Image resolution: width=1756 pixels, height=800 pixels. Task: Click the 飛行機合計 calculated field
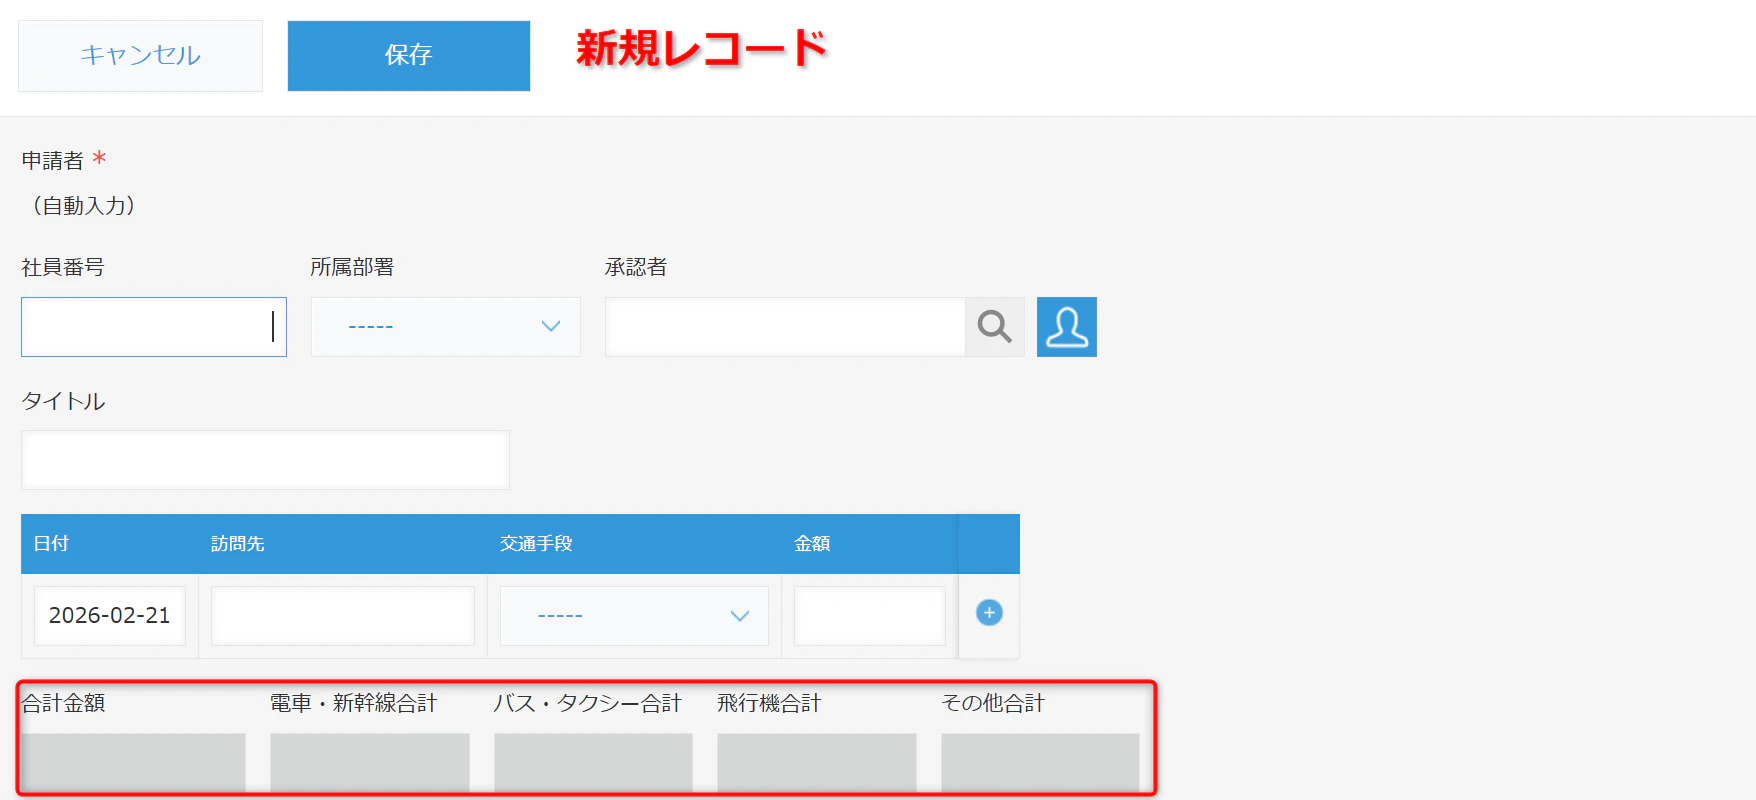pyautogui.click(x=817, y=763)
